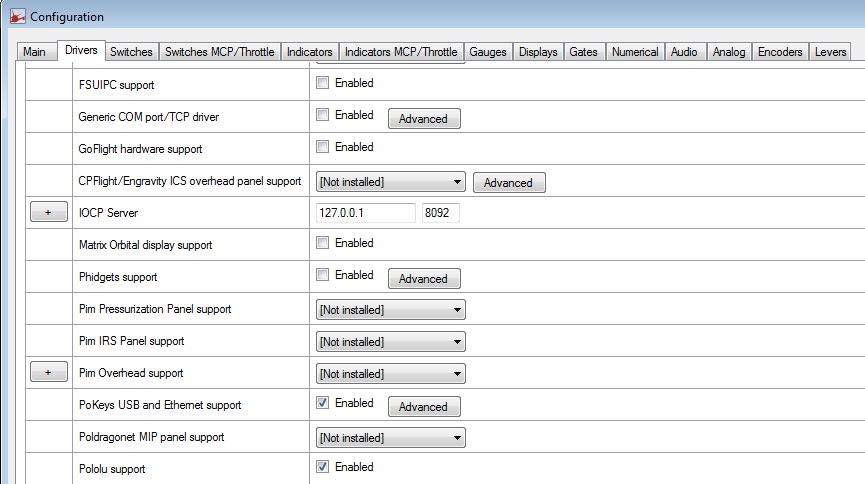This screenshot has height=484, width=865.
Task: Select the Encoders tab
Action: pos(780,52)
